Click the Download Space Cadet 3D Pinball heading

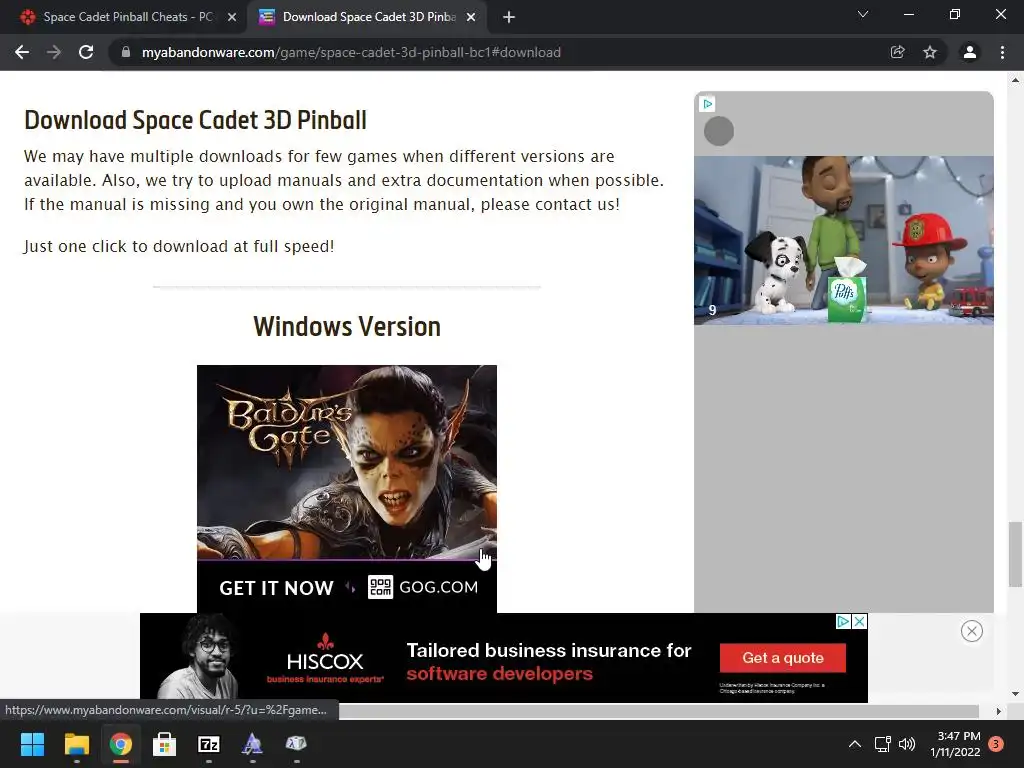[x=195, y=120]
